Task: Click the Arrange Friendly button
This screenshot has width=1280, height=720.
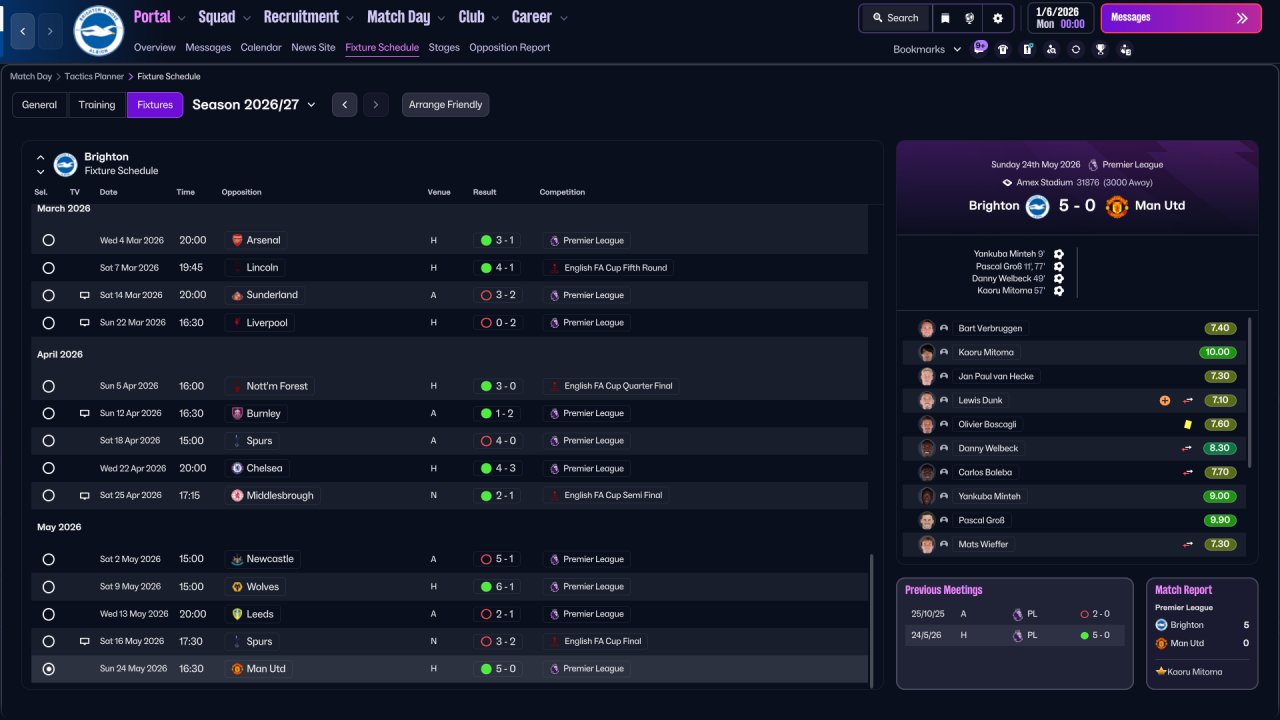Action: point(446,105)
